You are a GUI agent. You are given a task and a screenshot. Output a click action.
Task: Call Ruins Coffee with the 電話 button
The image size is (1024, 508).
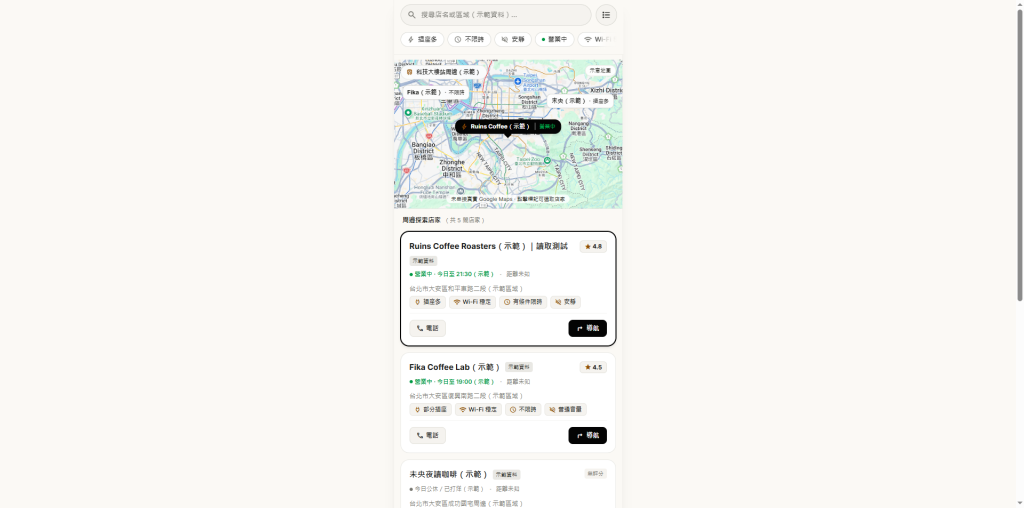coord(428,328)
